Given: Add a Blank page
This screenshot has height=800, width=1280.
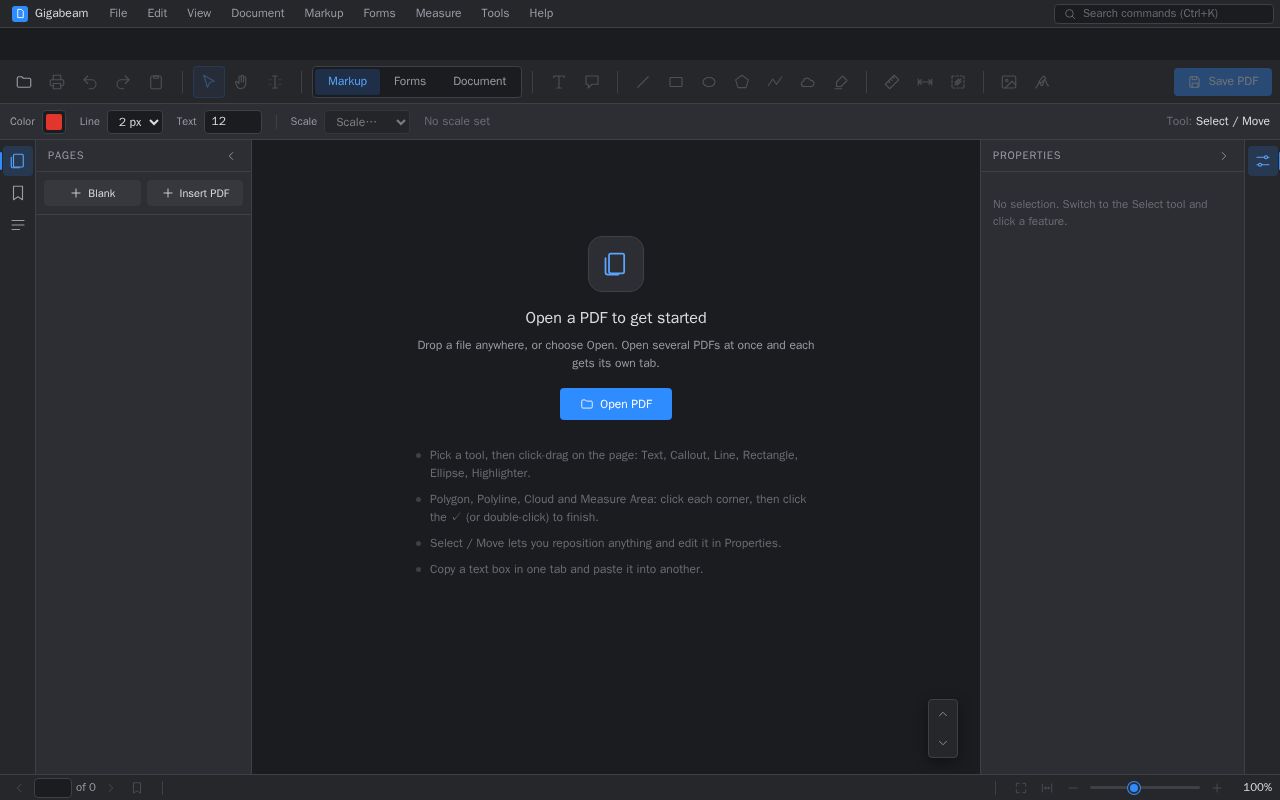Looking at the screenshot, I should [x=92, y=193].
